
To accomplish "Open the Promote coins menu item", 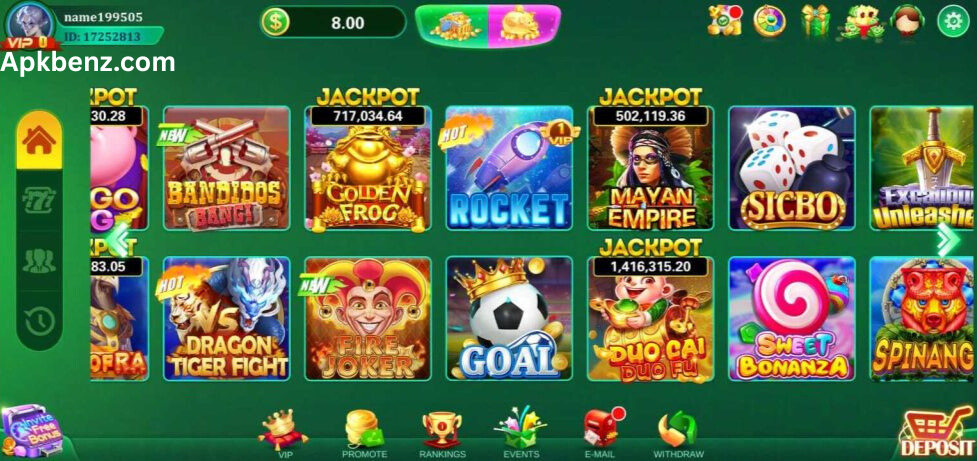I will click(365, 433).
